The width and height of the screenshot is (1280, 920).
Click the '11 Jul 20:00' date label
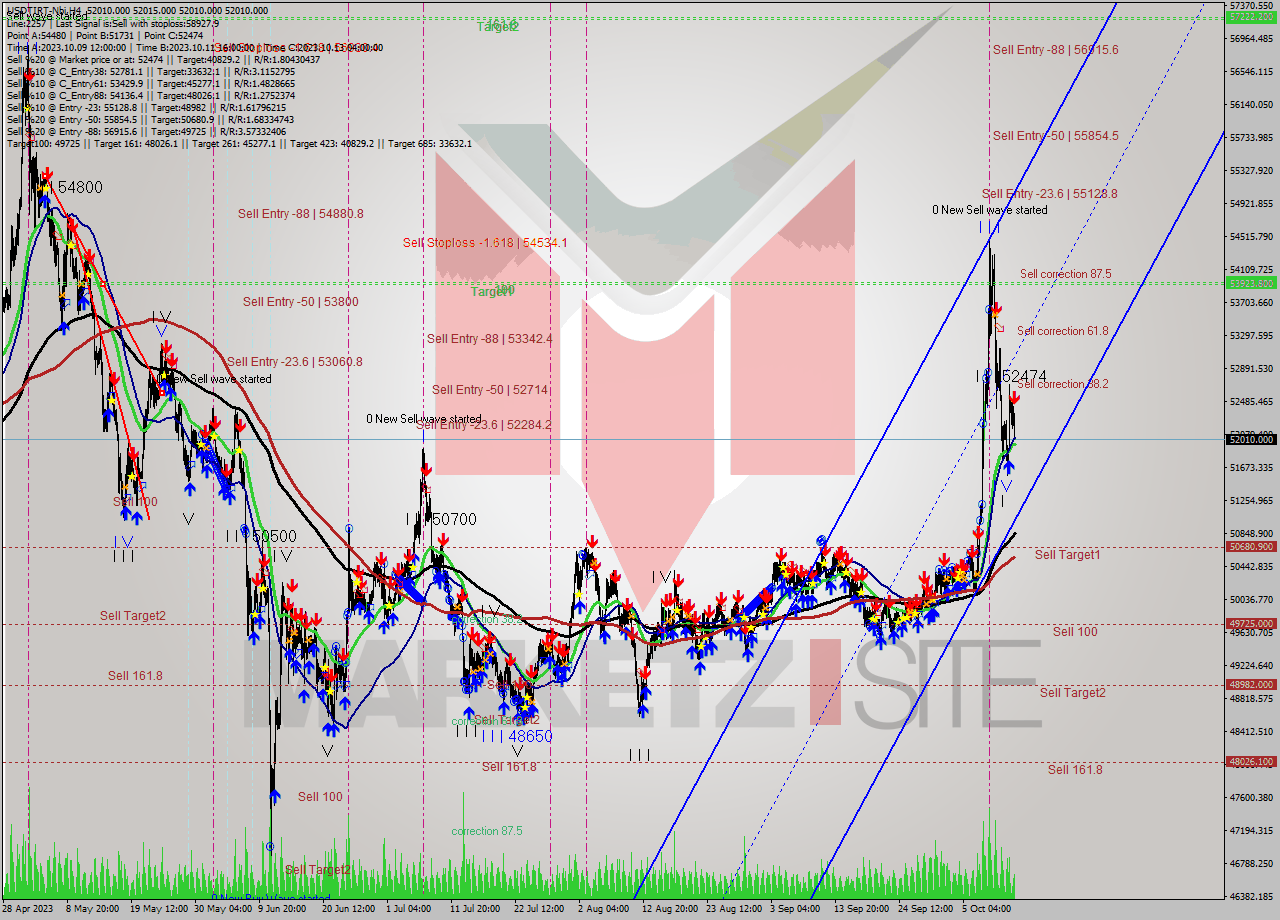(477, 910)
